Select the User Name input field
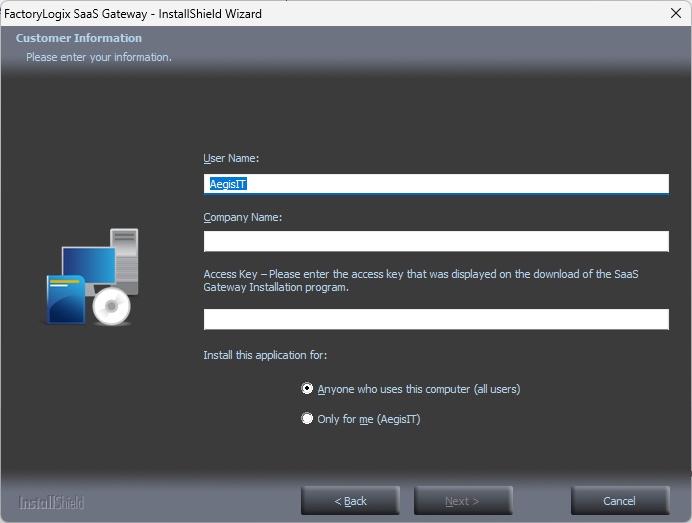The height and width of the screenshot is (523, 692). click(436, 184)
